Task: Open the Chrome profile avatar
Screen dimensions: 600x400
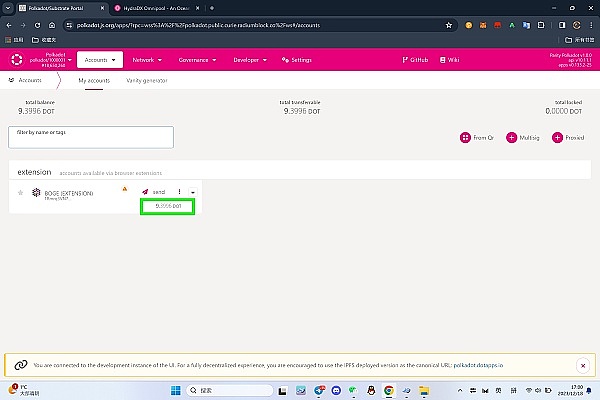Action: (577, 25)
